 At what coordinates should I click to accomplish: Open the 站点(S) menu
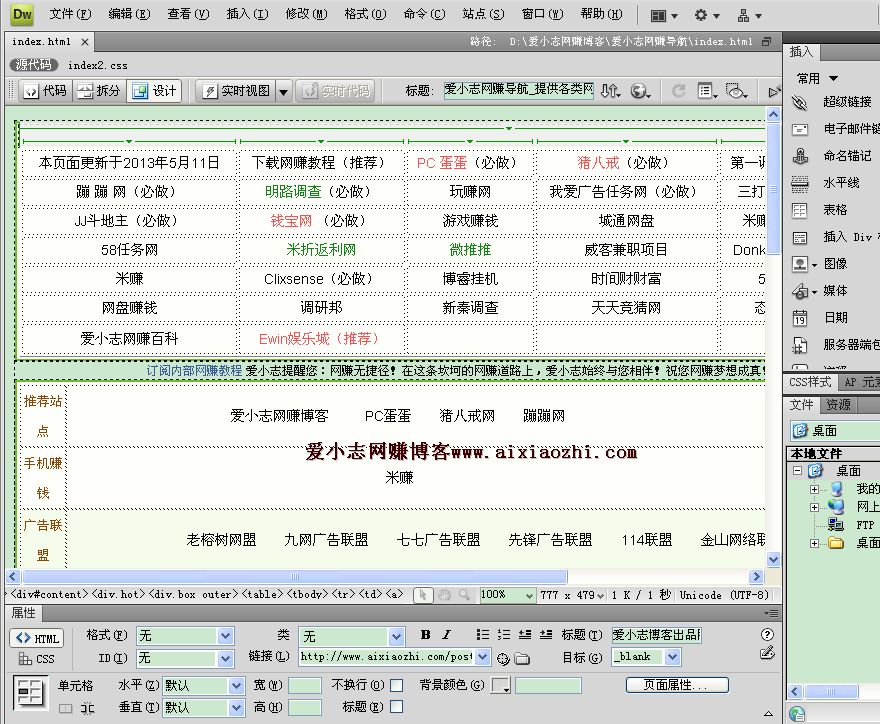[483, 14]
